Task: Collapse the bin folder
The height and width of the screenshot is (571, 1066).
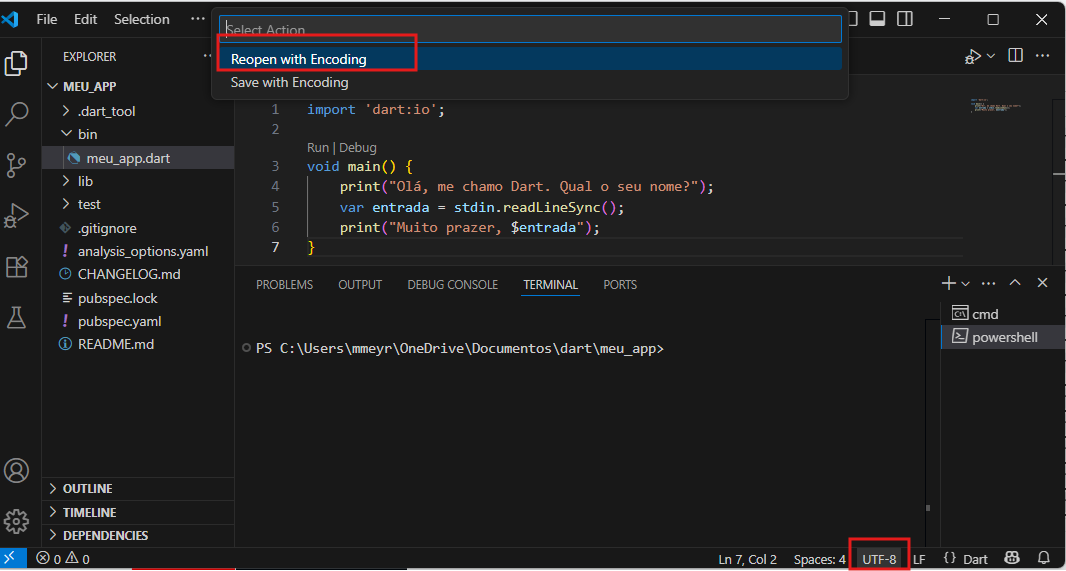Action: coord(66,135)
